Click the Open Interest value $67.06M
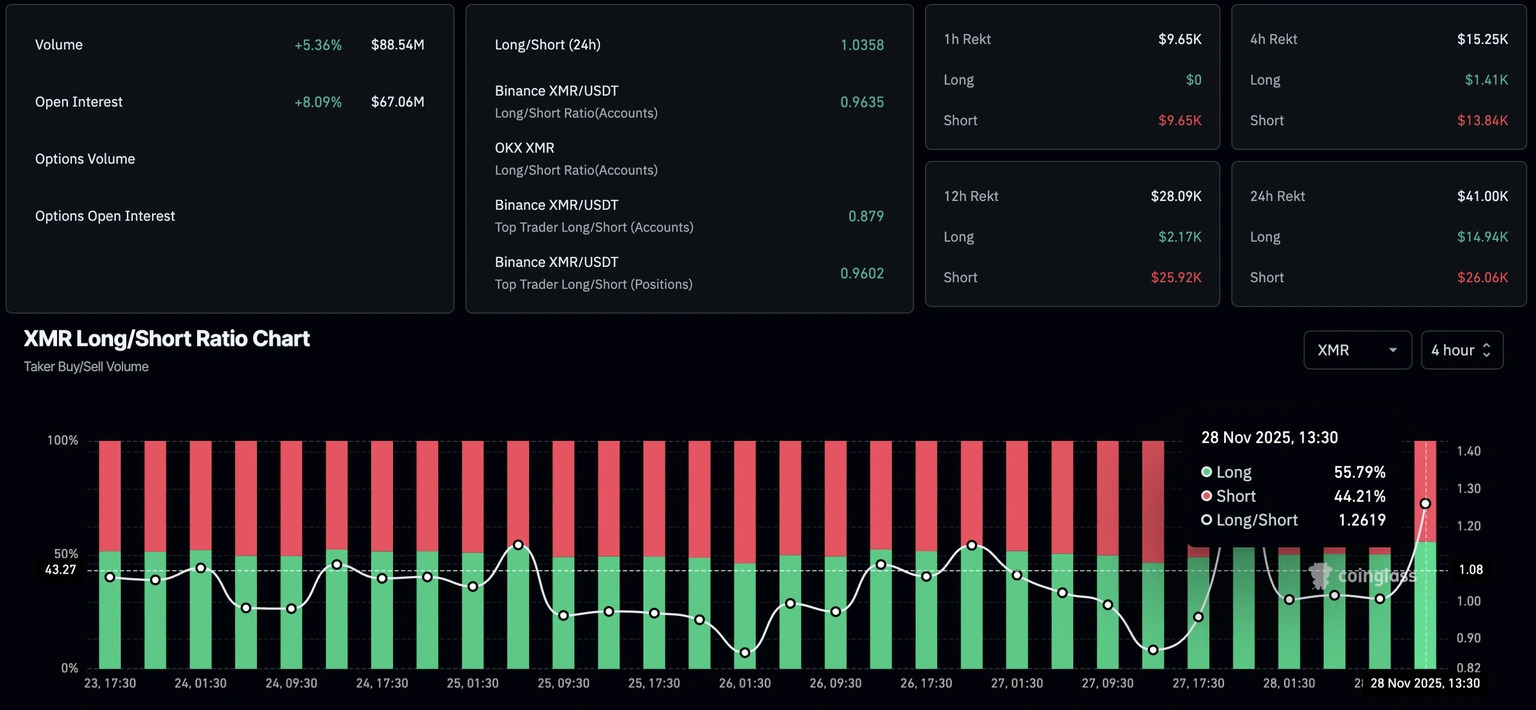 (x=398, y=101)
